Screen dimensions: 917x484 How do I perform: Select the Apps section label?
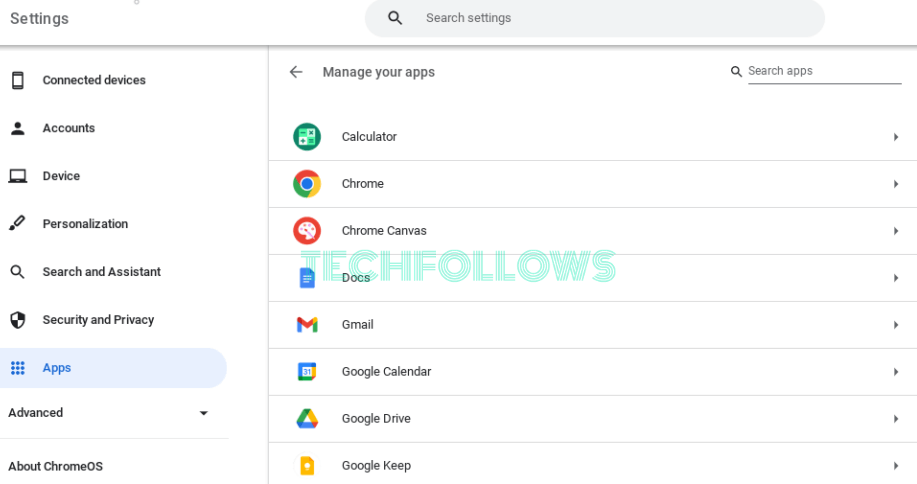click(57, 368)
